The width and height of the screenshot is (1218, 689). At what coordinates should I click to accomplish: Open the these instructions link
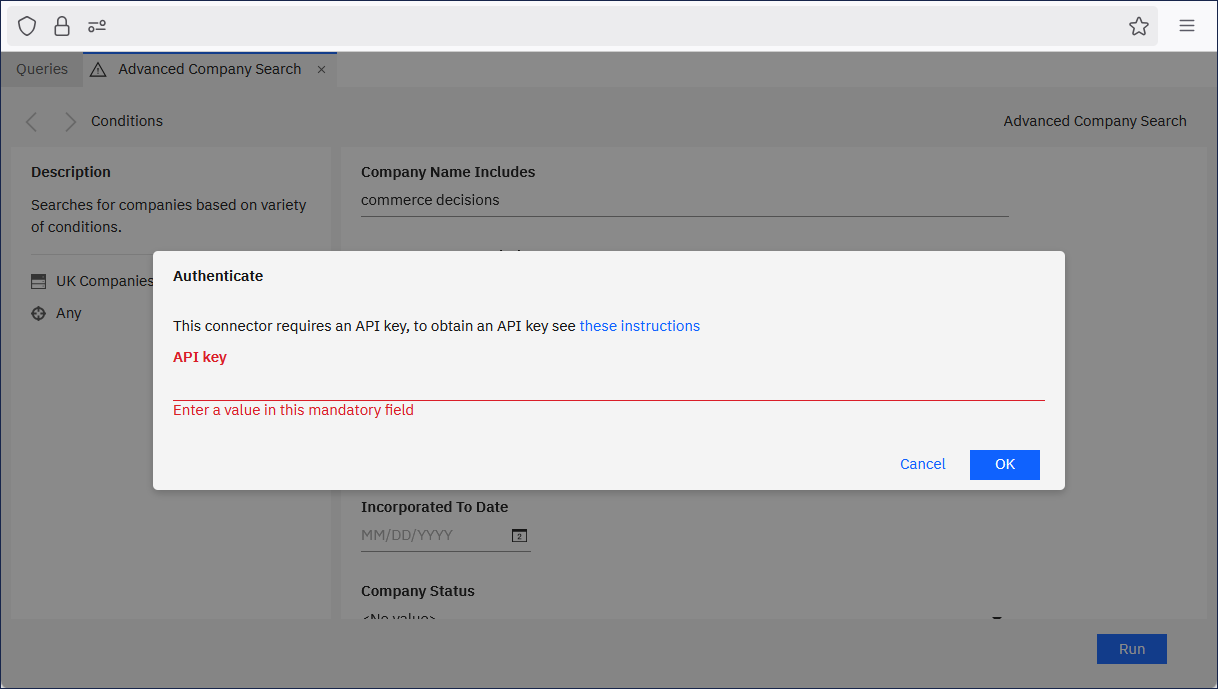[639, 326]
